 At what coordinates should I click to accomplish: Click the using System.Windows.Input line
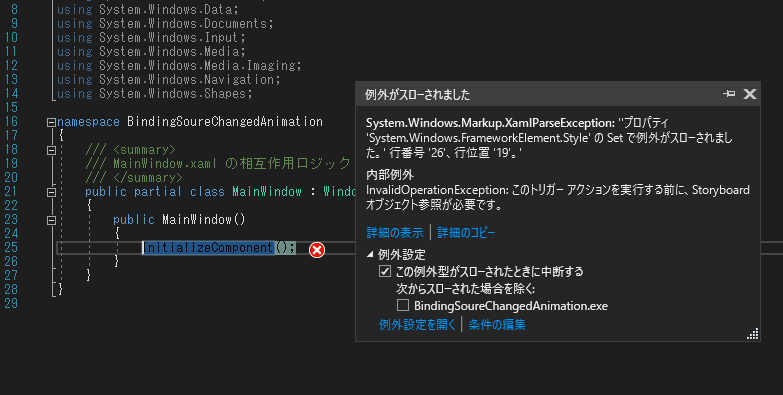151,37
